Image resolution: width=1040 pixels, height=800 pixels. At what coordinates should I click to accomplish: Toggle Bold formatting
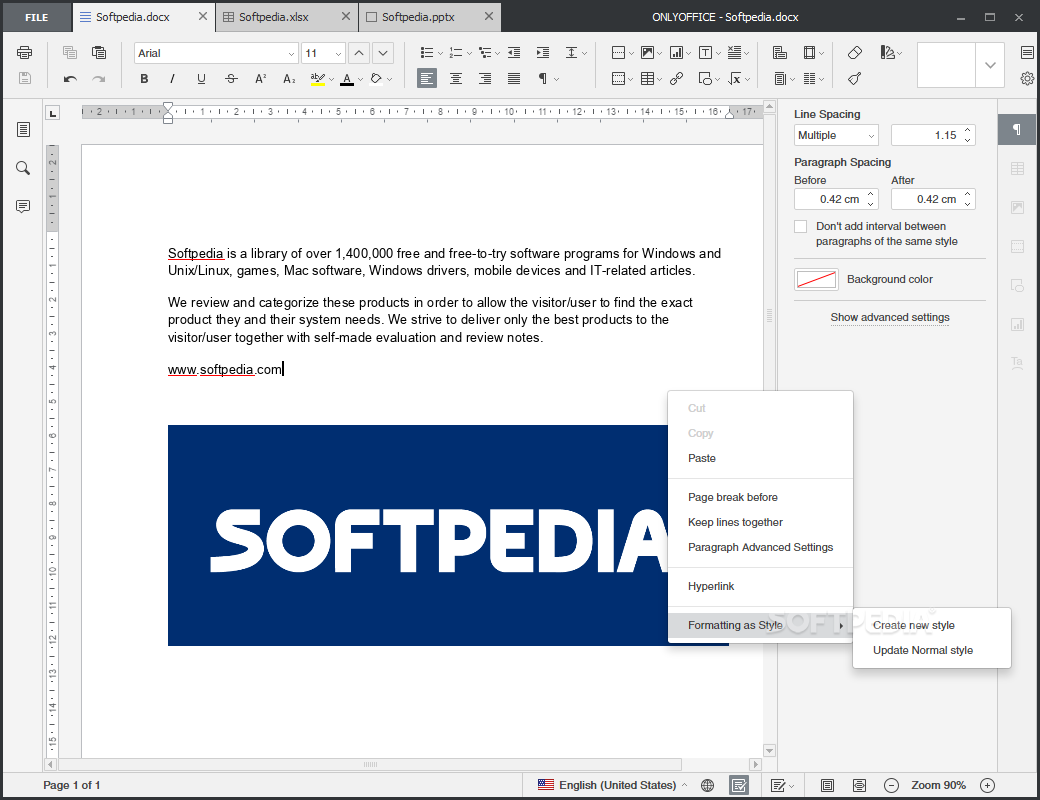(x=144, y=79)
